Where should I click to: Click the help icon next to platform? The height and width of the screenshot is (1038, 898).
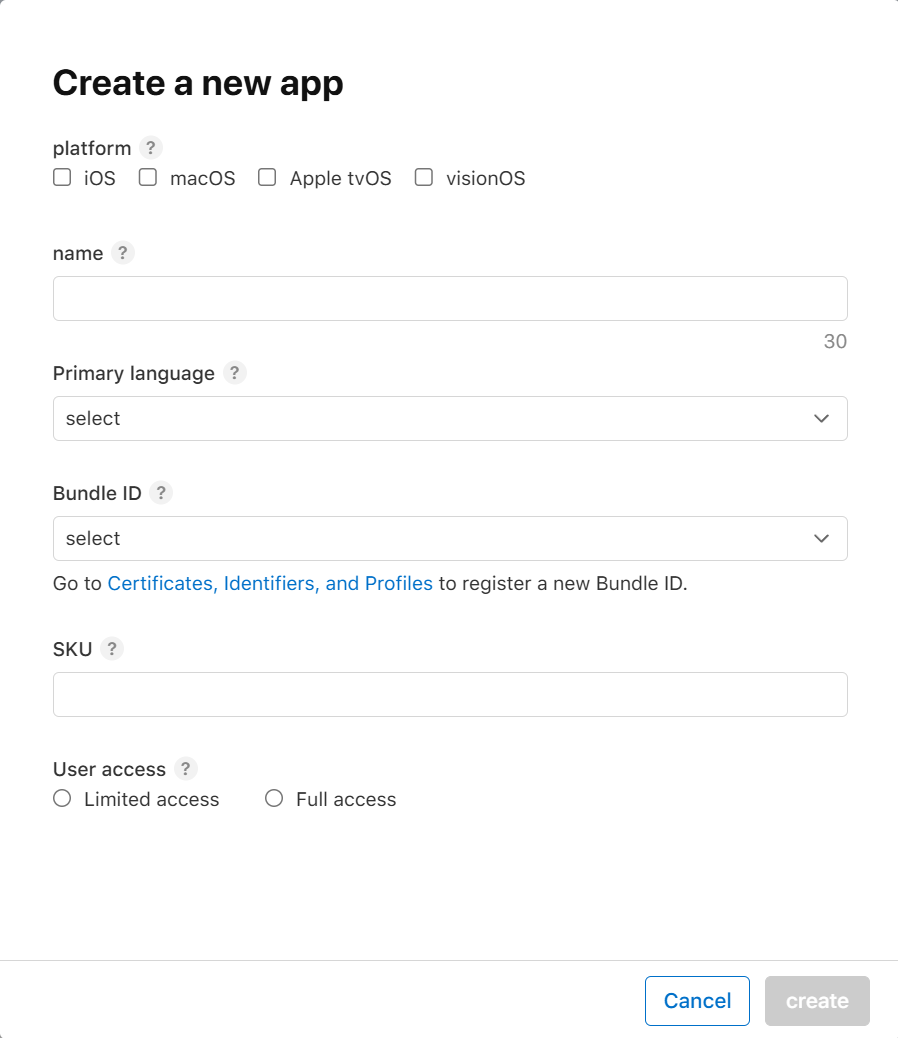[x=150, y=148]
